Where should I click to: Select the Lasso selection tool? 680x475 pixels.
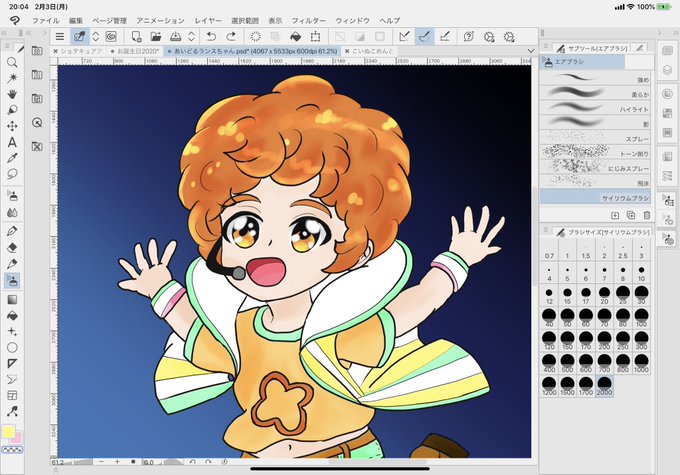[x=12, y=174]
